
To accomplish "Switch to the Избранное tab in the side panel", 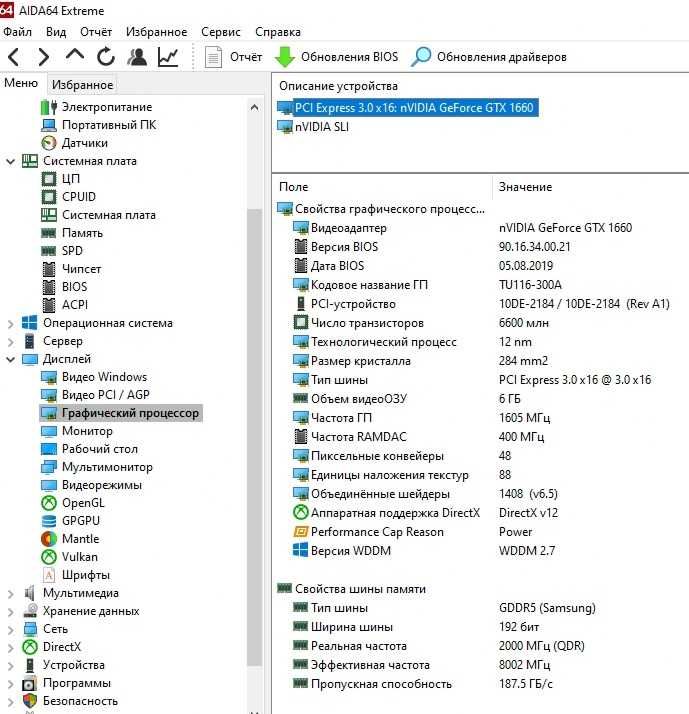I will (x=82, y=85).
